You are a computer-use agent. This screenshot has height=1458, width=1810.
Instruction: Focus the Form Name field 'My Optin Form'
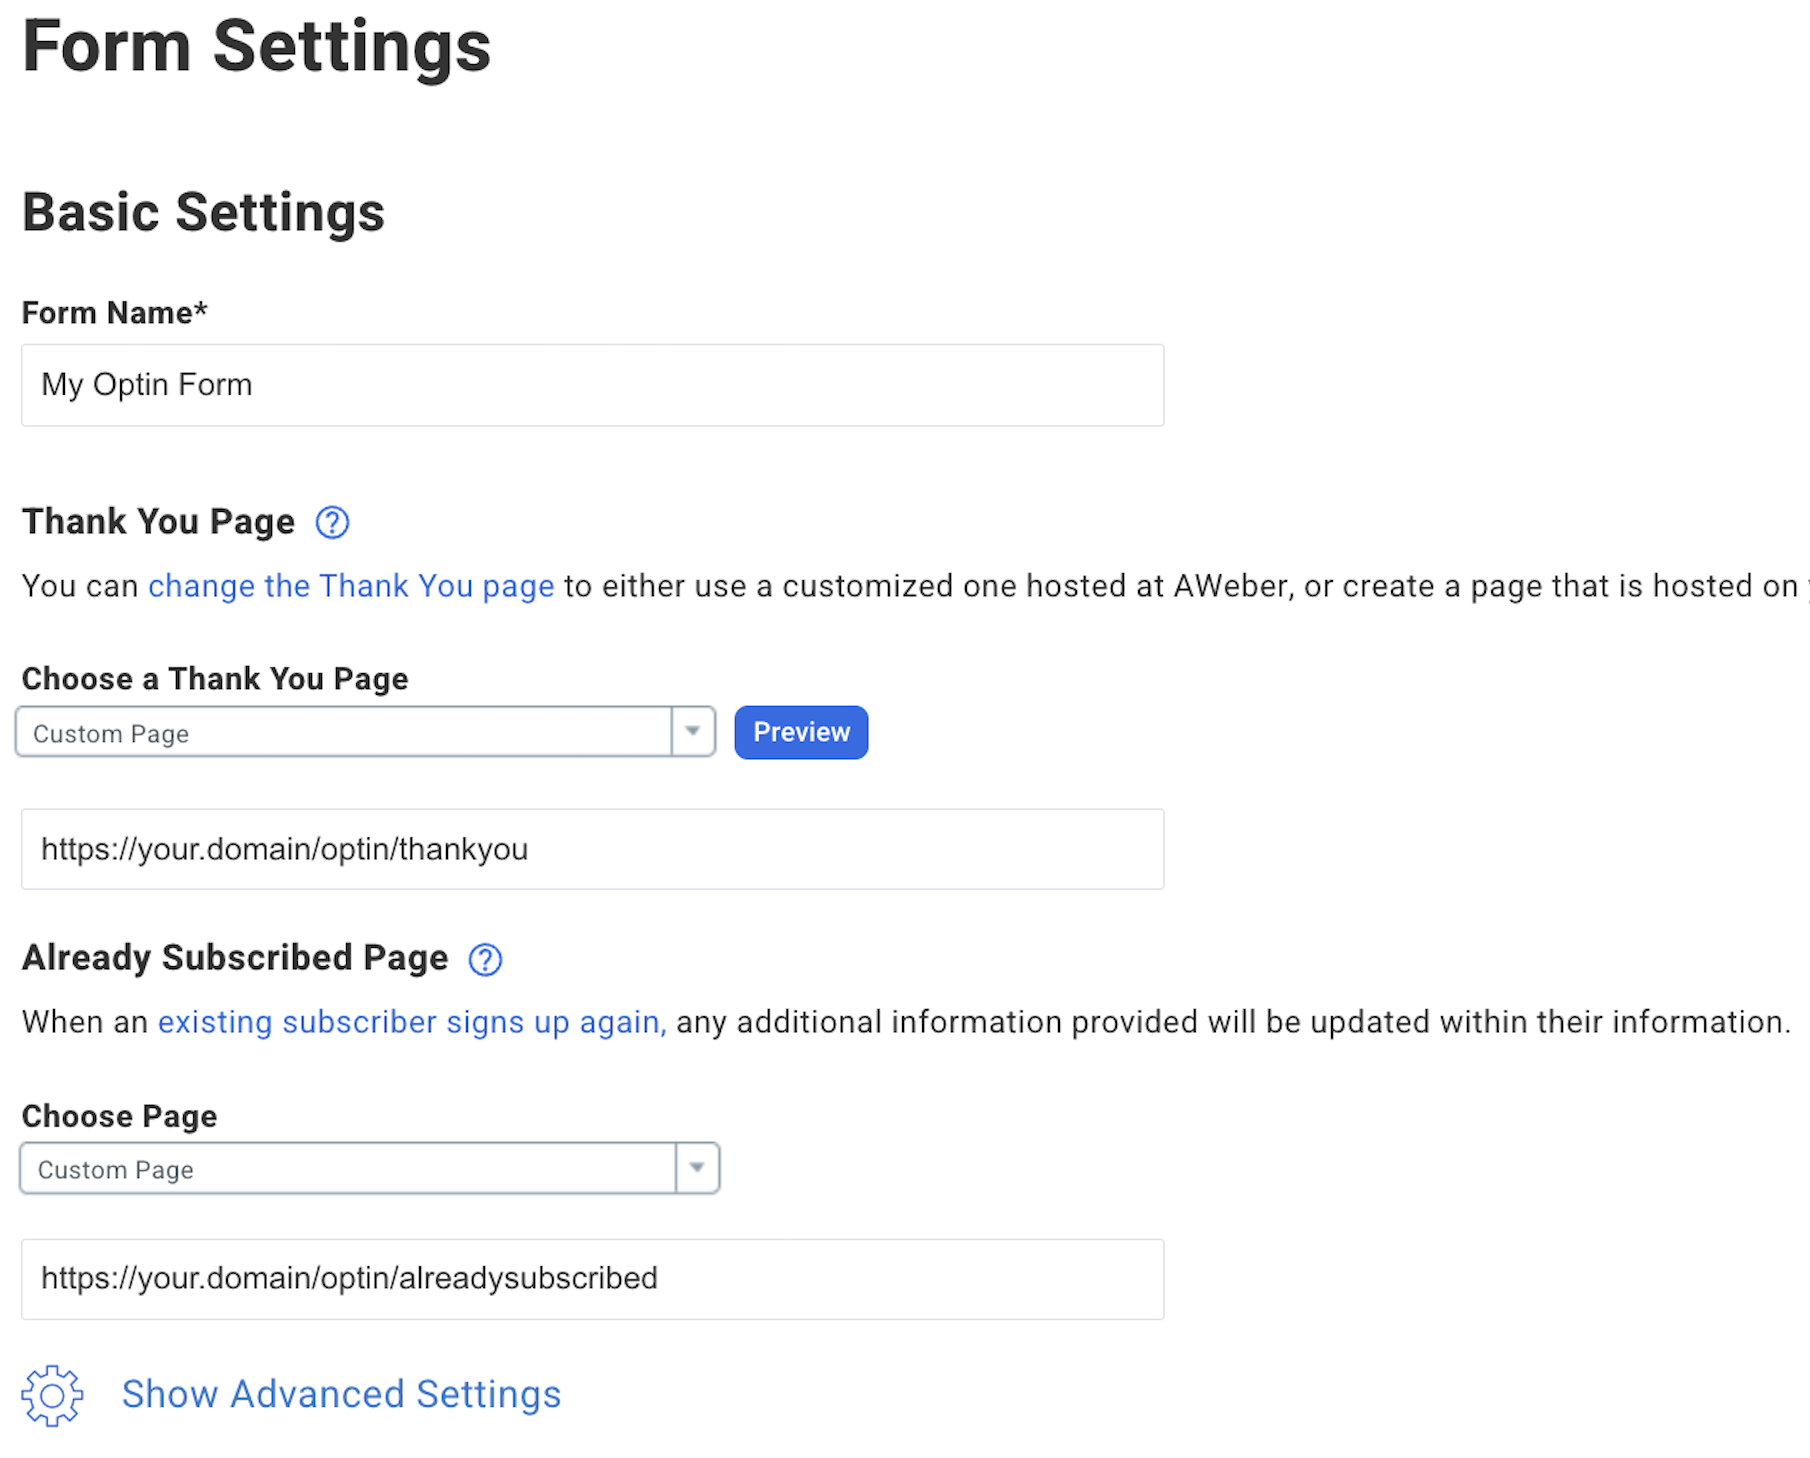[592, 385]
